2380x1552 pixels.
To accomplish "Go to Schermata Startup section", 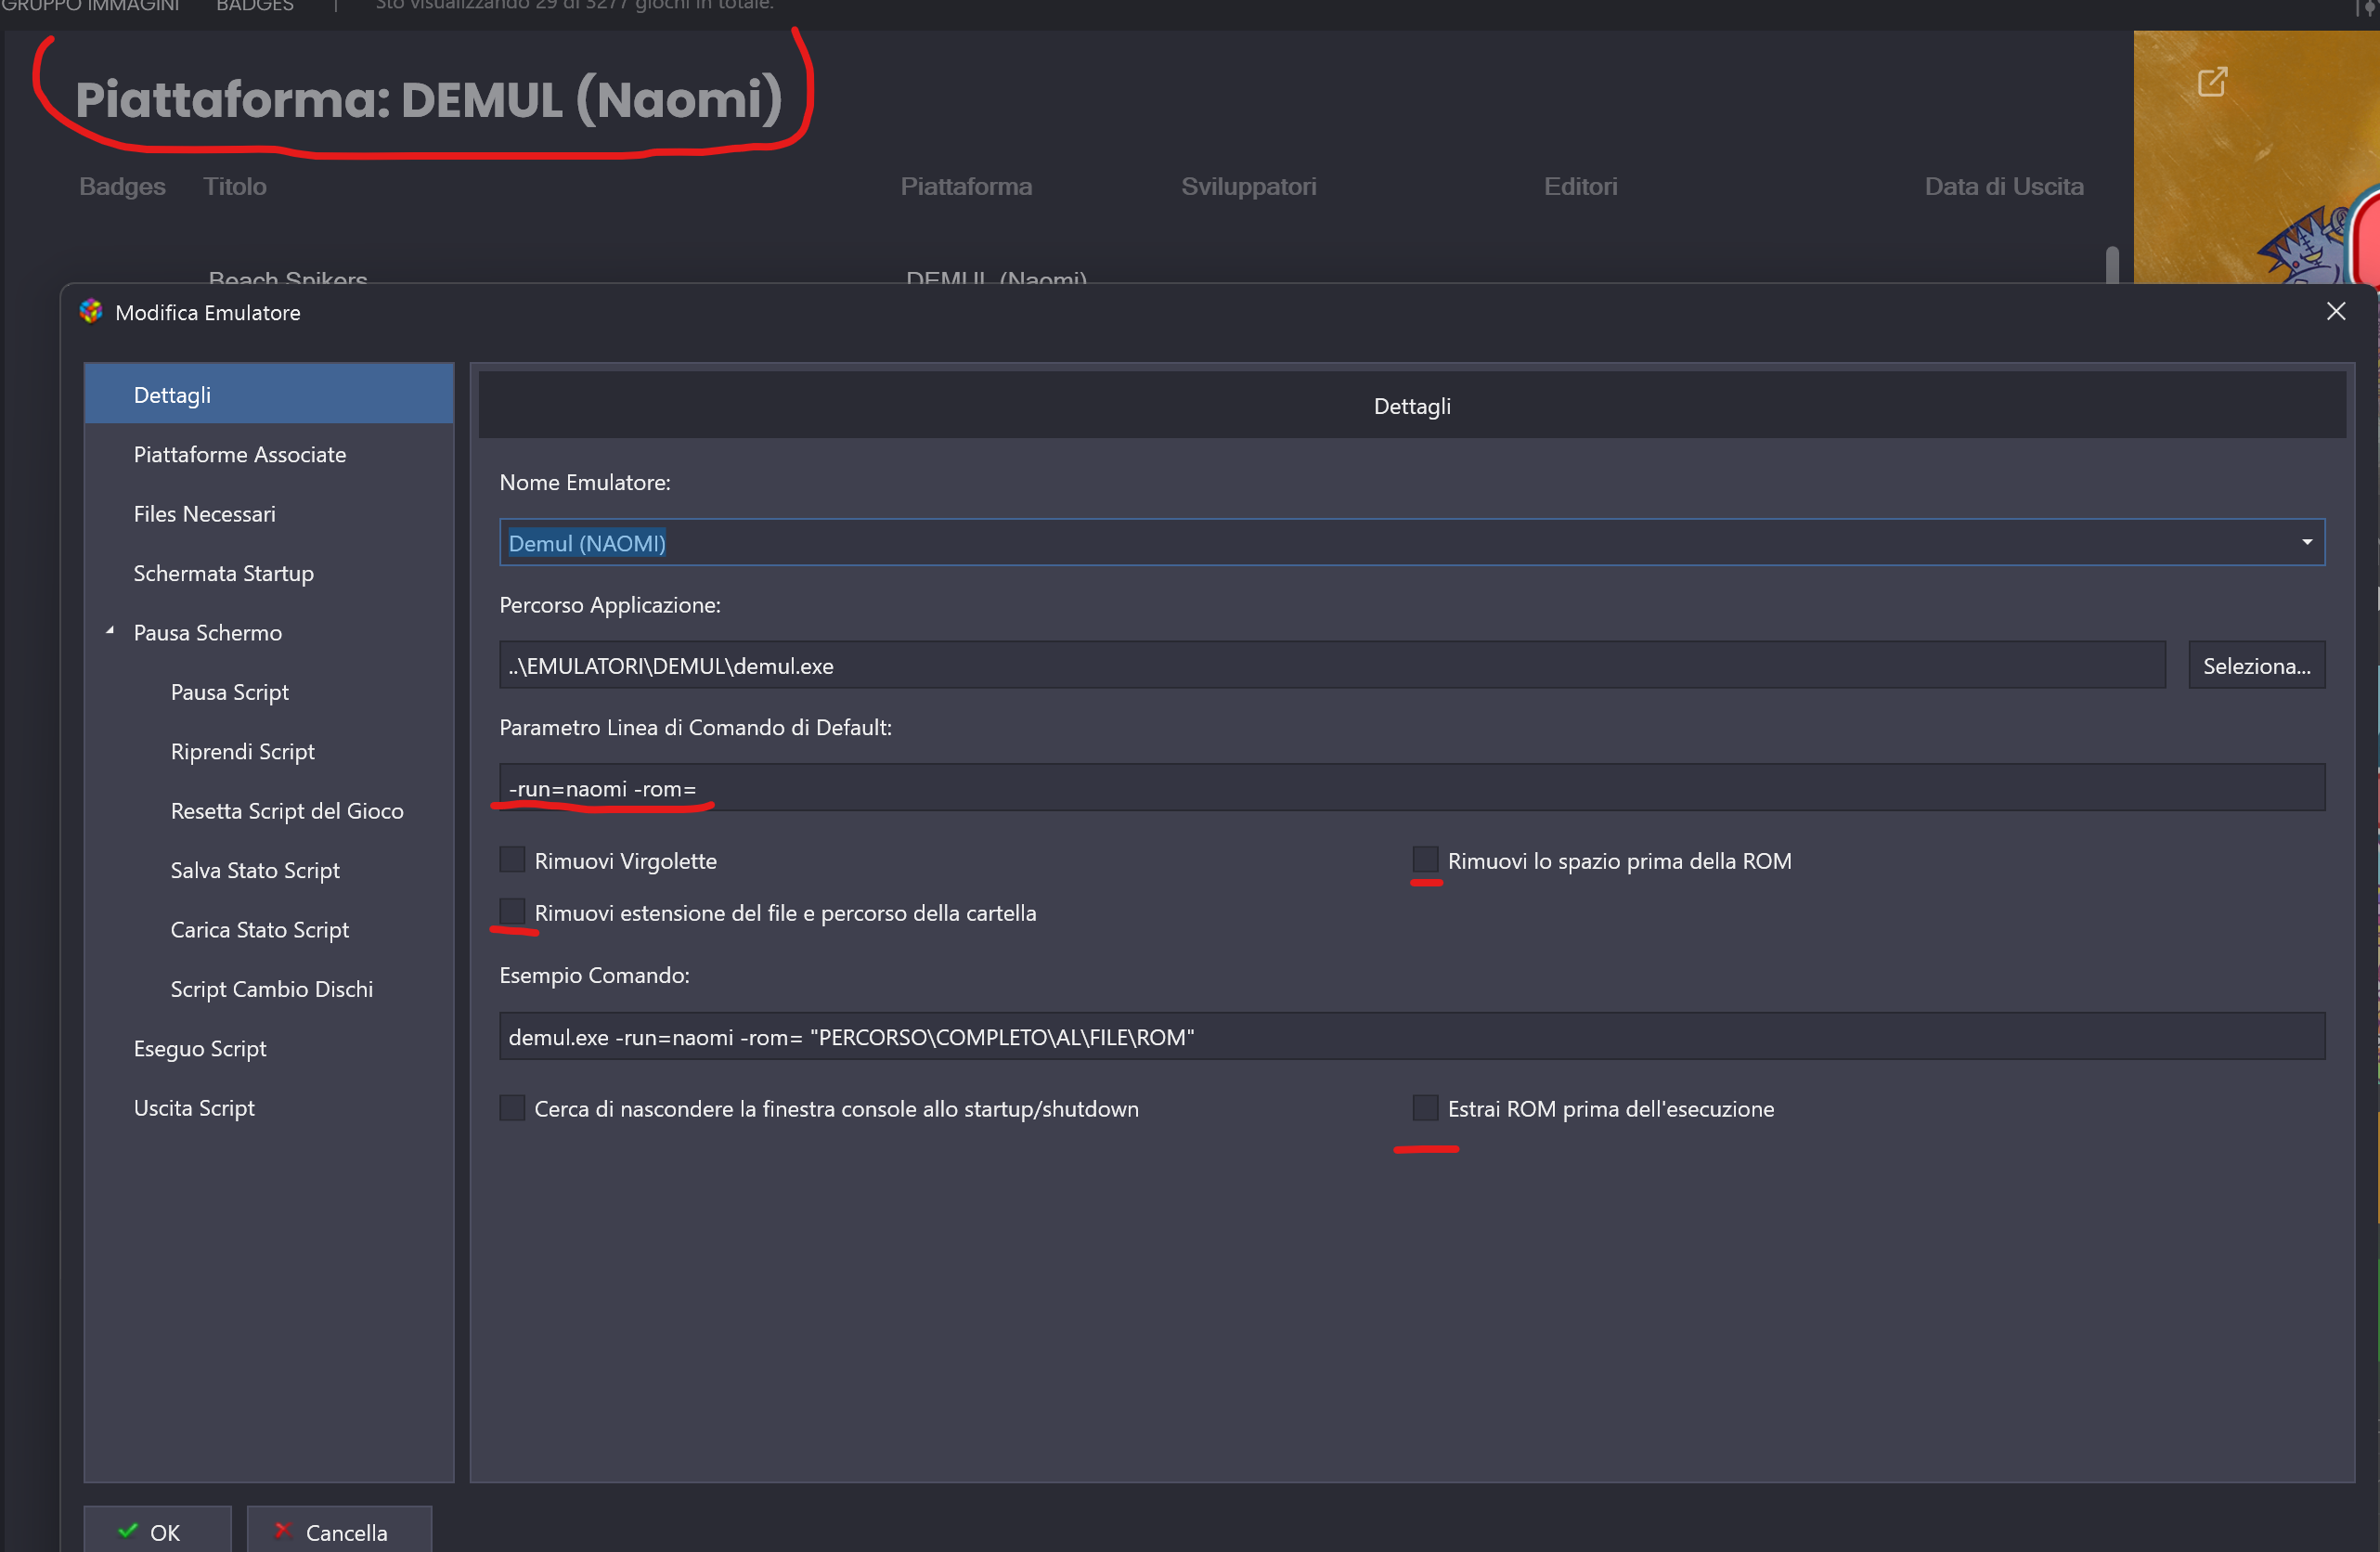I will (269, 573).
